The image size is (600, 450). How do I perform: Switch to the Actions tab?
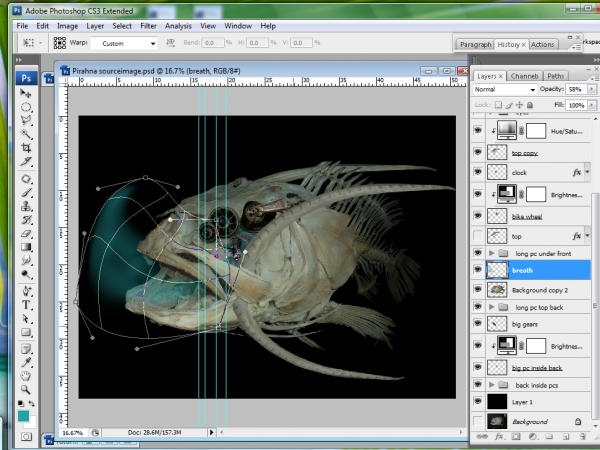tap(542, 44)
